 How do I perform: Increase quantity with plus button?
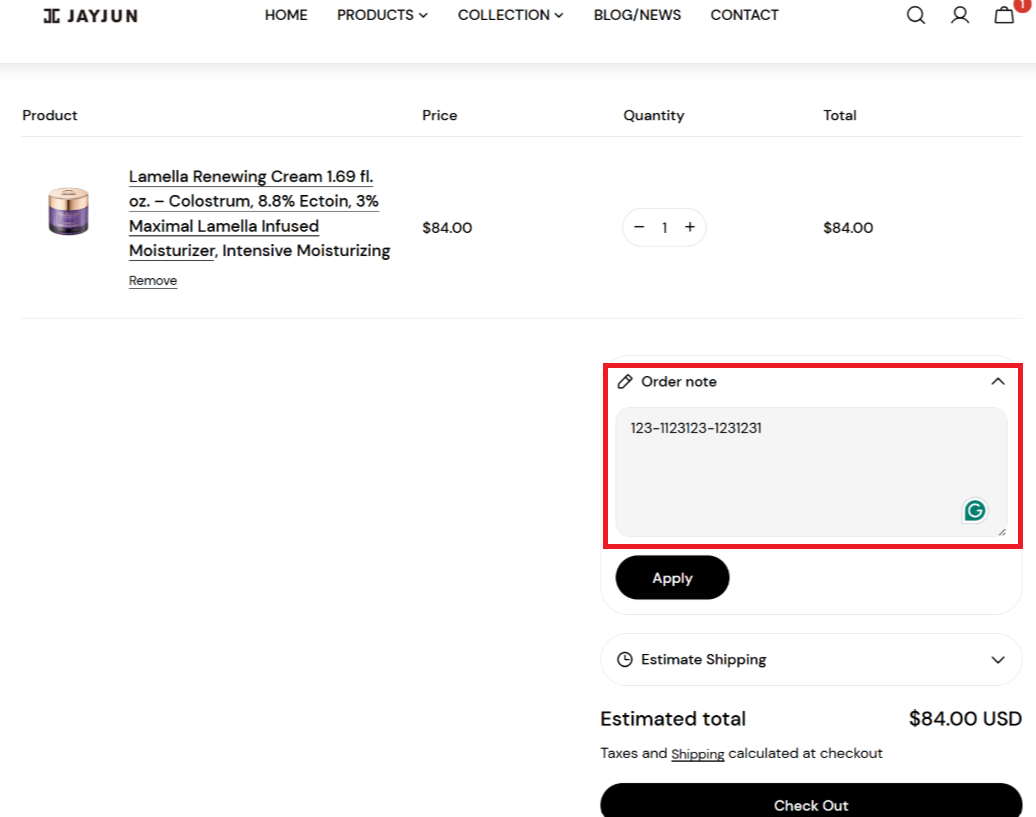click(x=689, y=227)
